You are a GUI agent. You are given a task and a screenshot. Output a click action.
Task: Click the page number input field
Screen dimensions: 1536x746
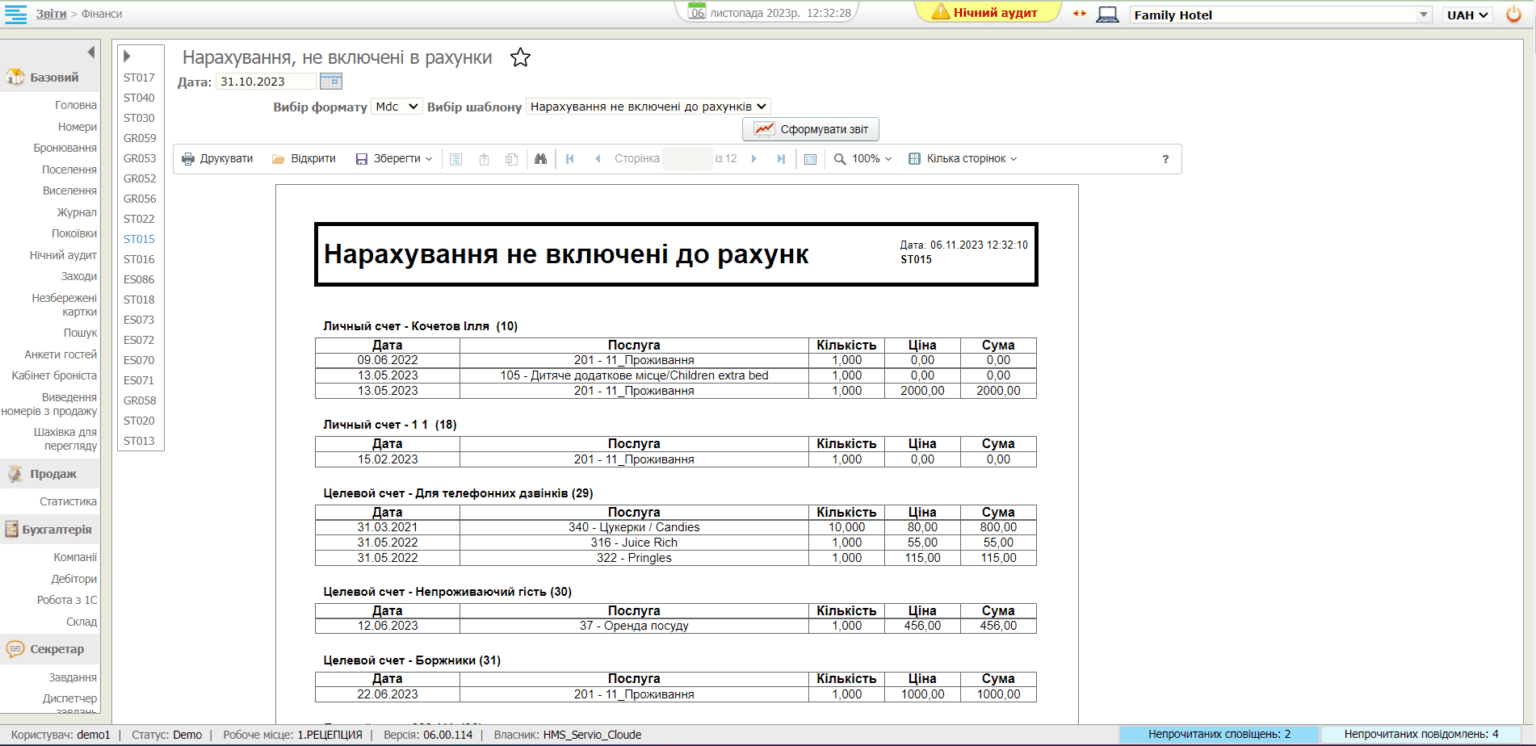(x=688, y=158)
